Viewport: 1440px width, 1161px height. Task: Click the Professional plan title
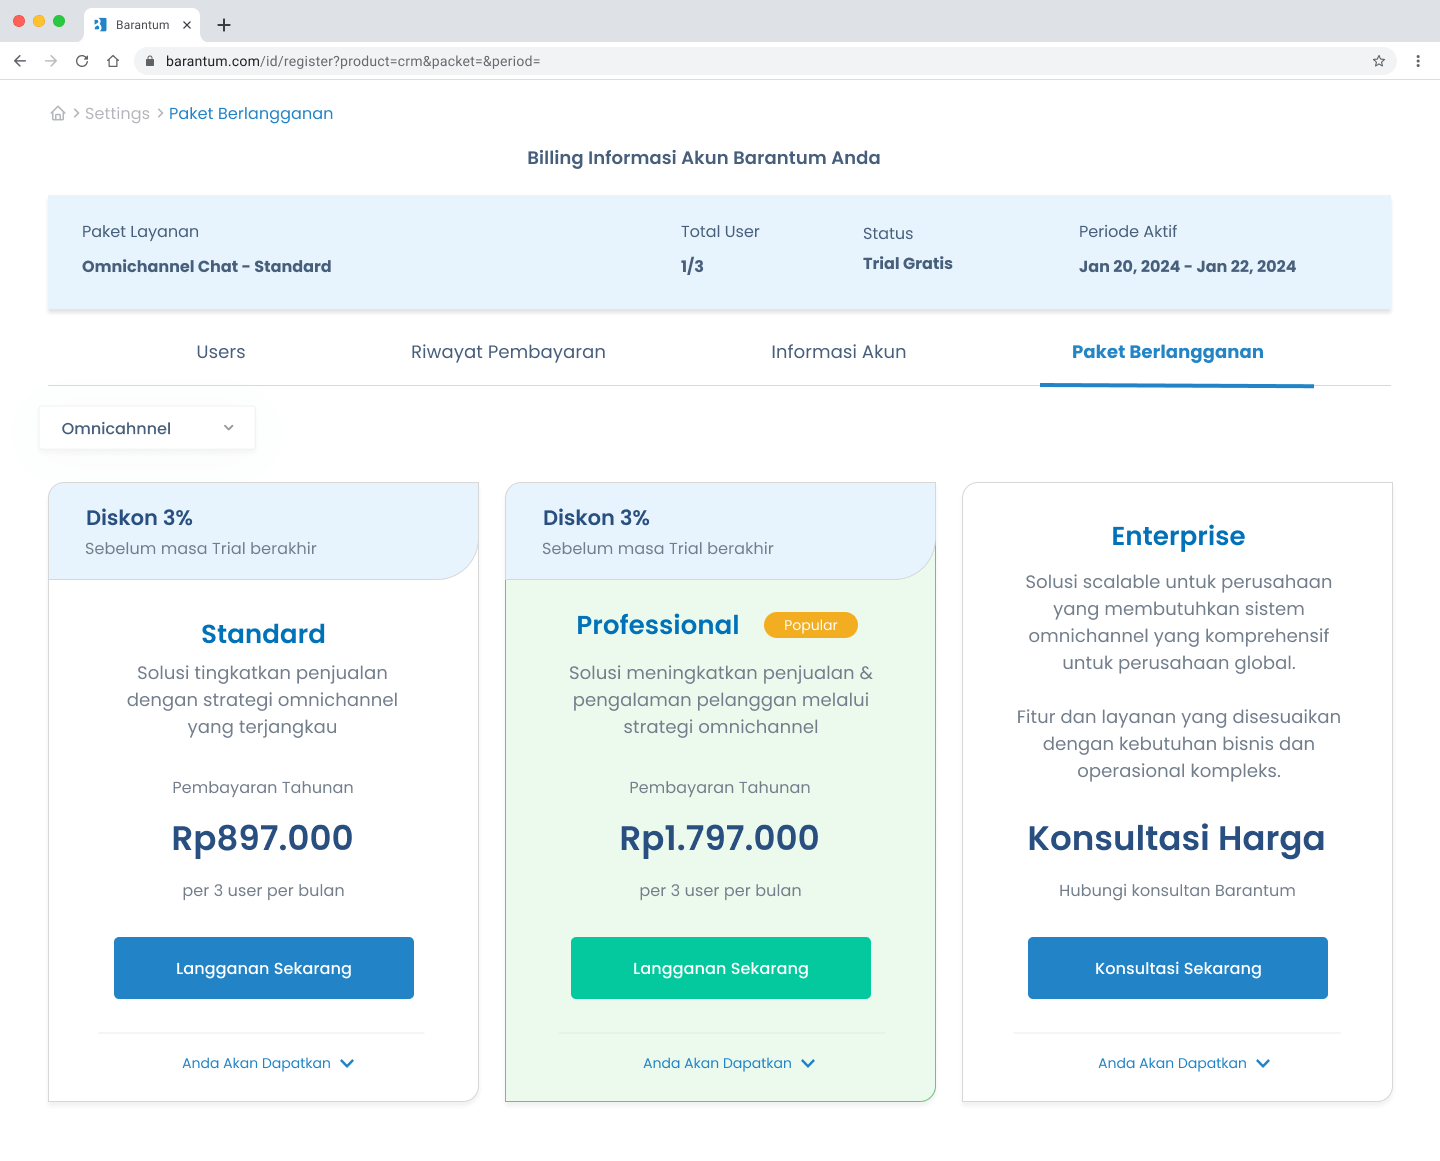(658, 625)
